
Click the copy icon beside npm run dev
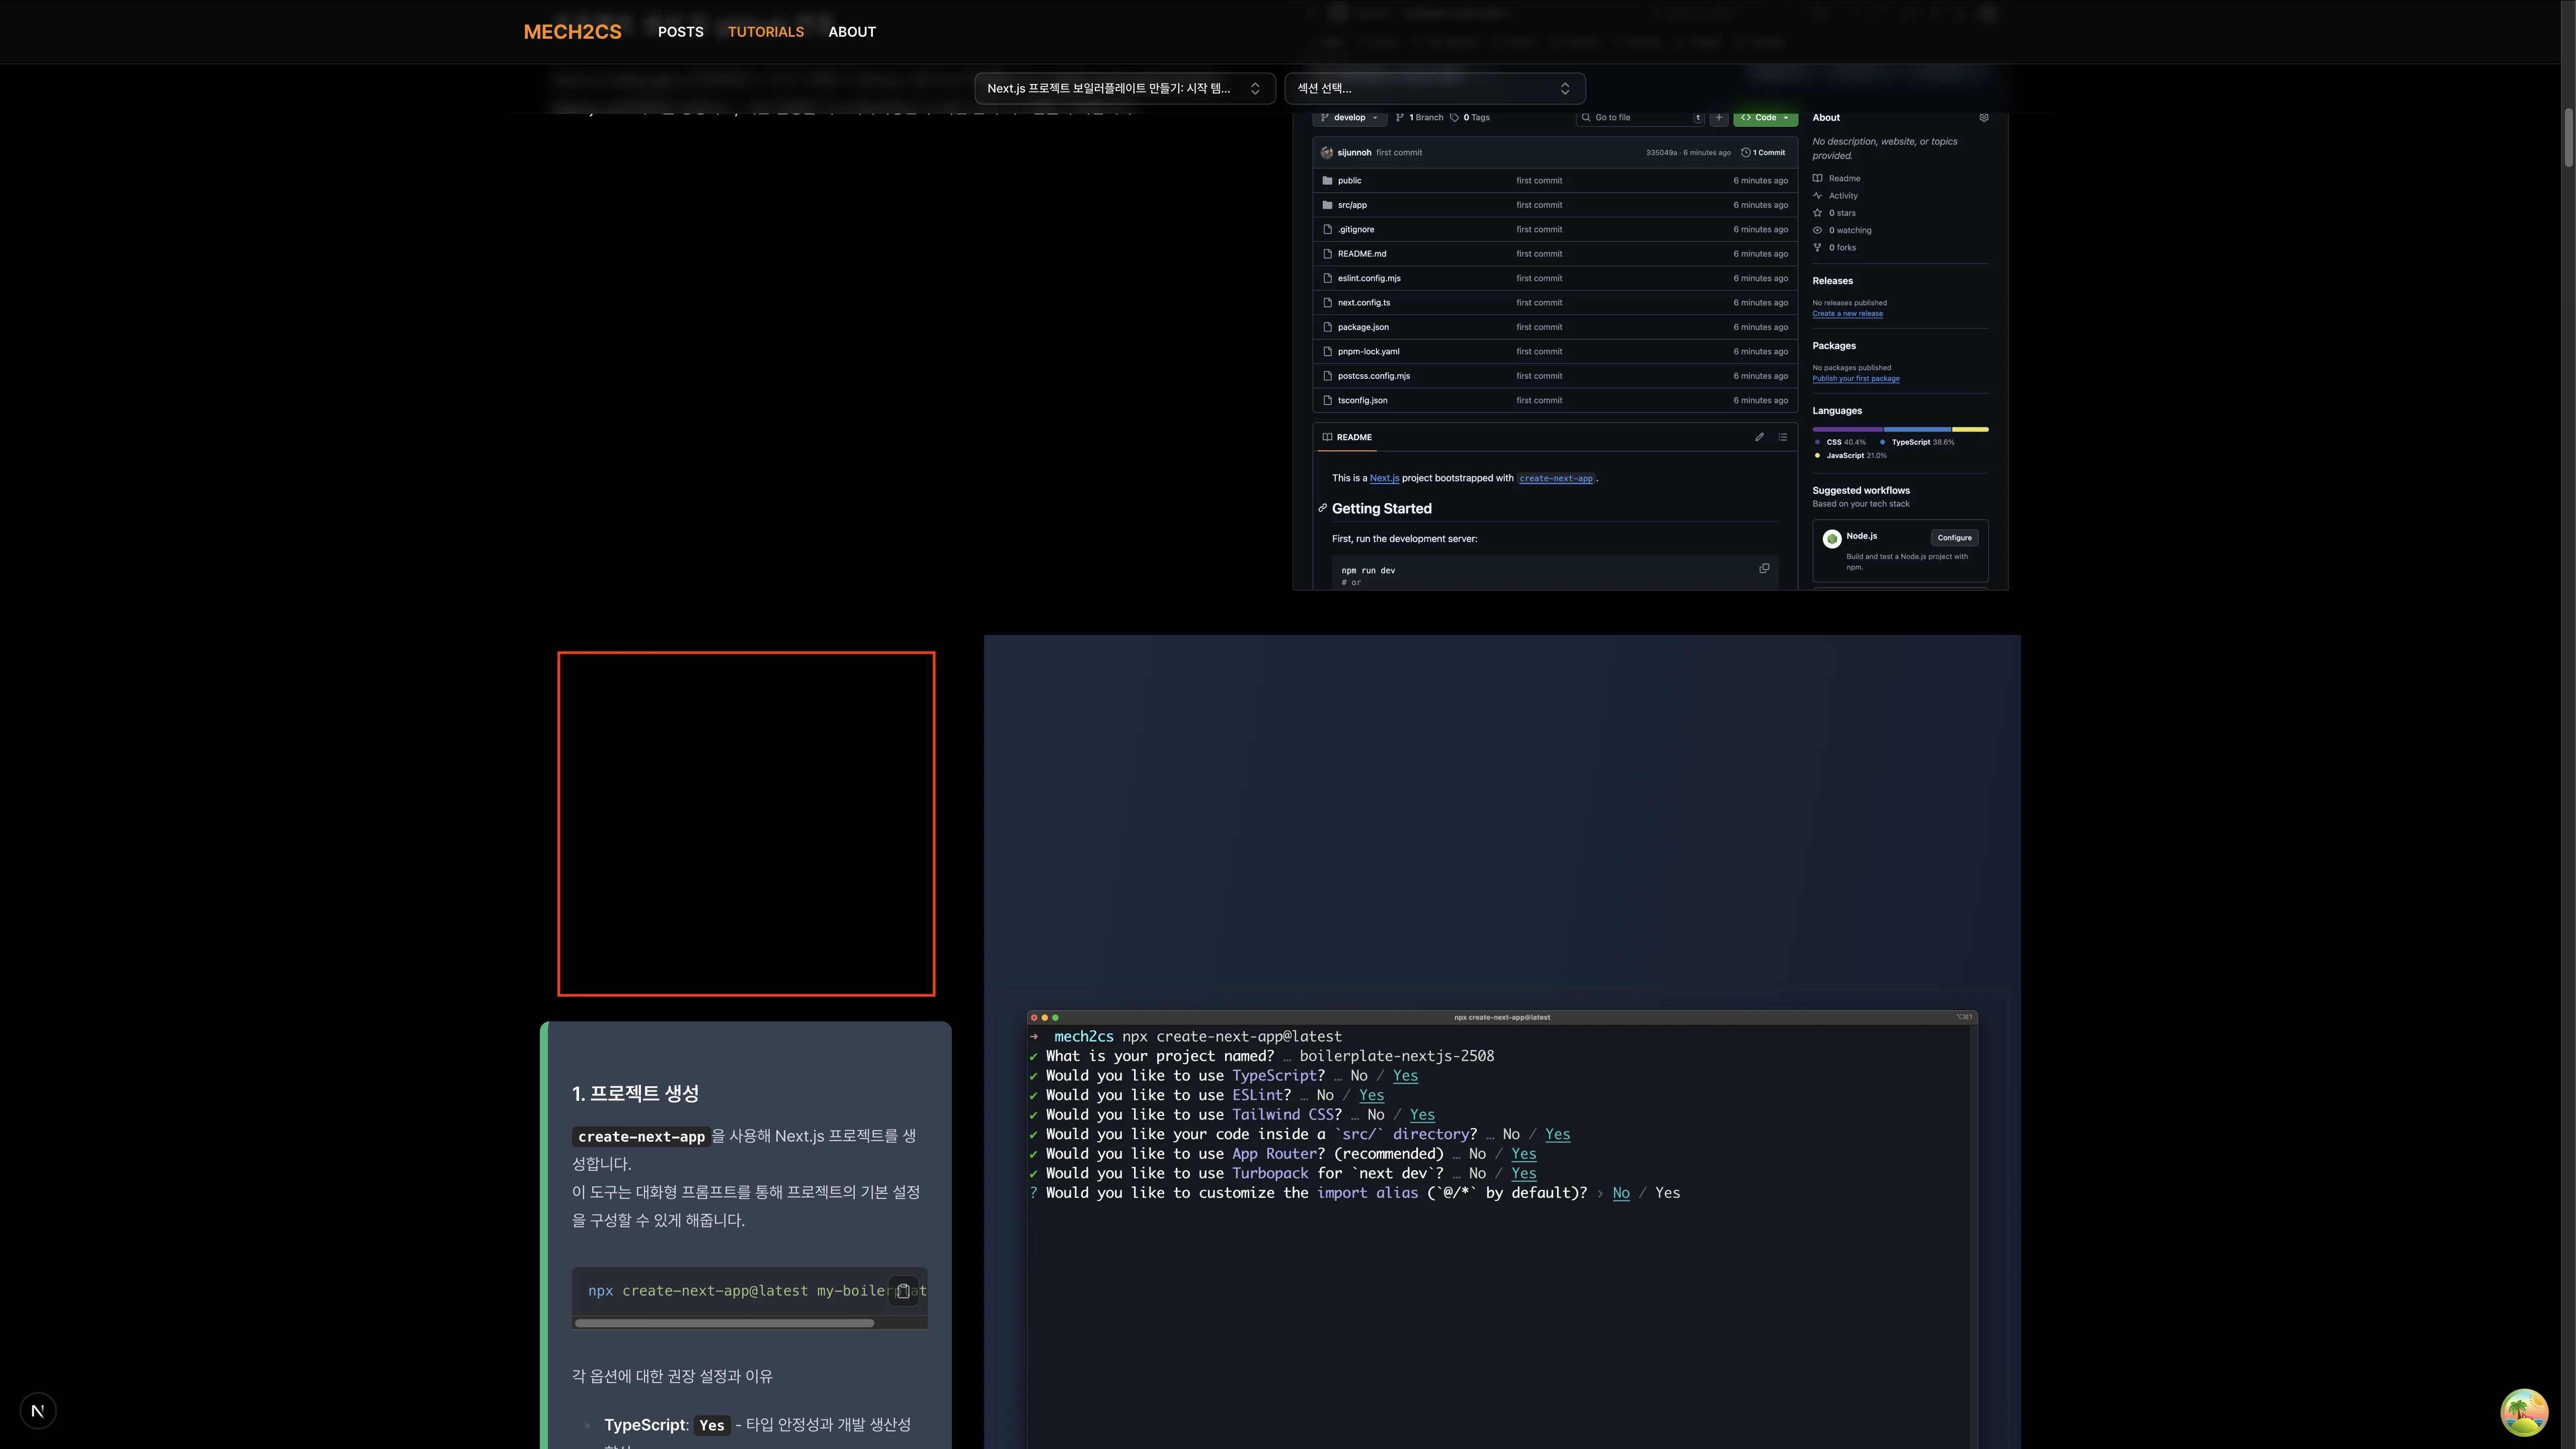[x=1764, y=568]
